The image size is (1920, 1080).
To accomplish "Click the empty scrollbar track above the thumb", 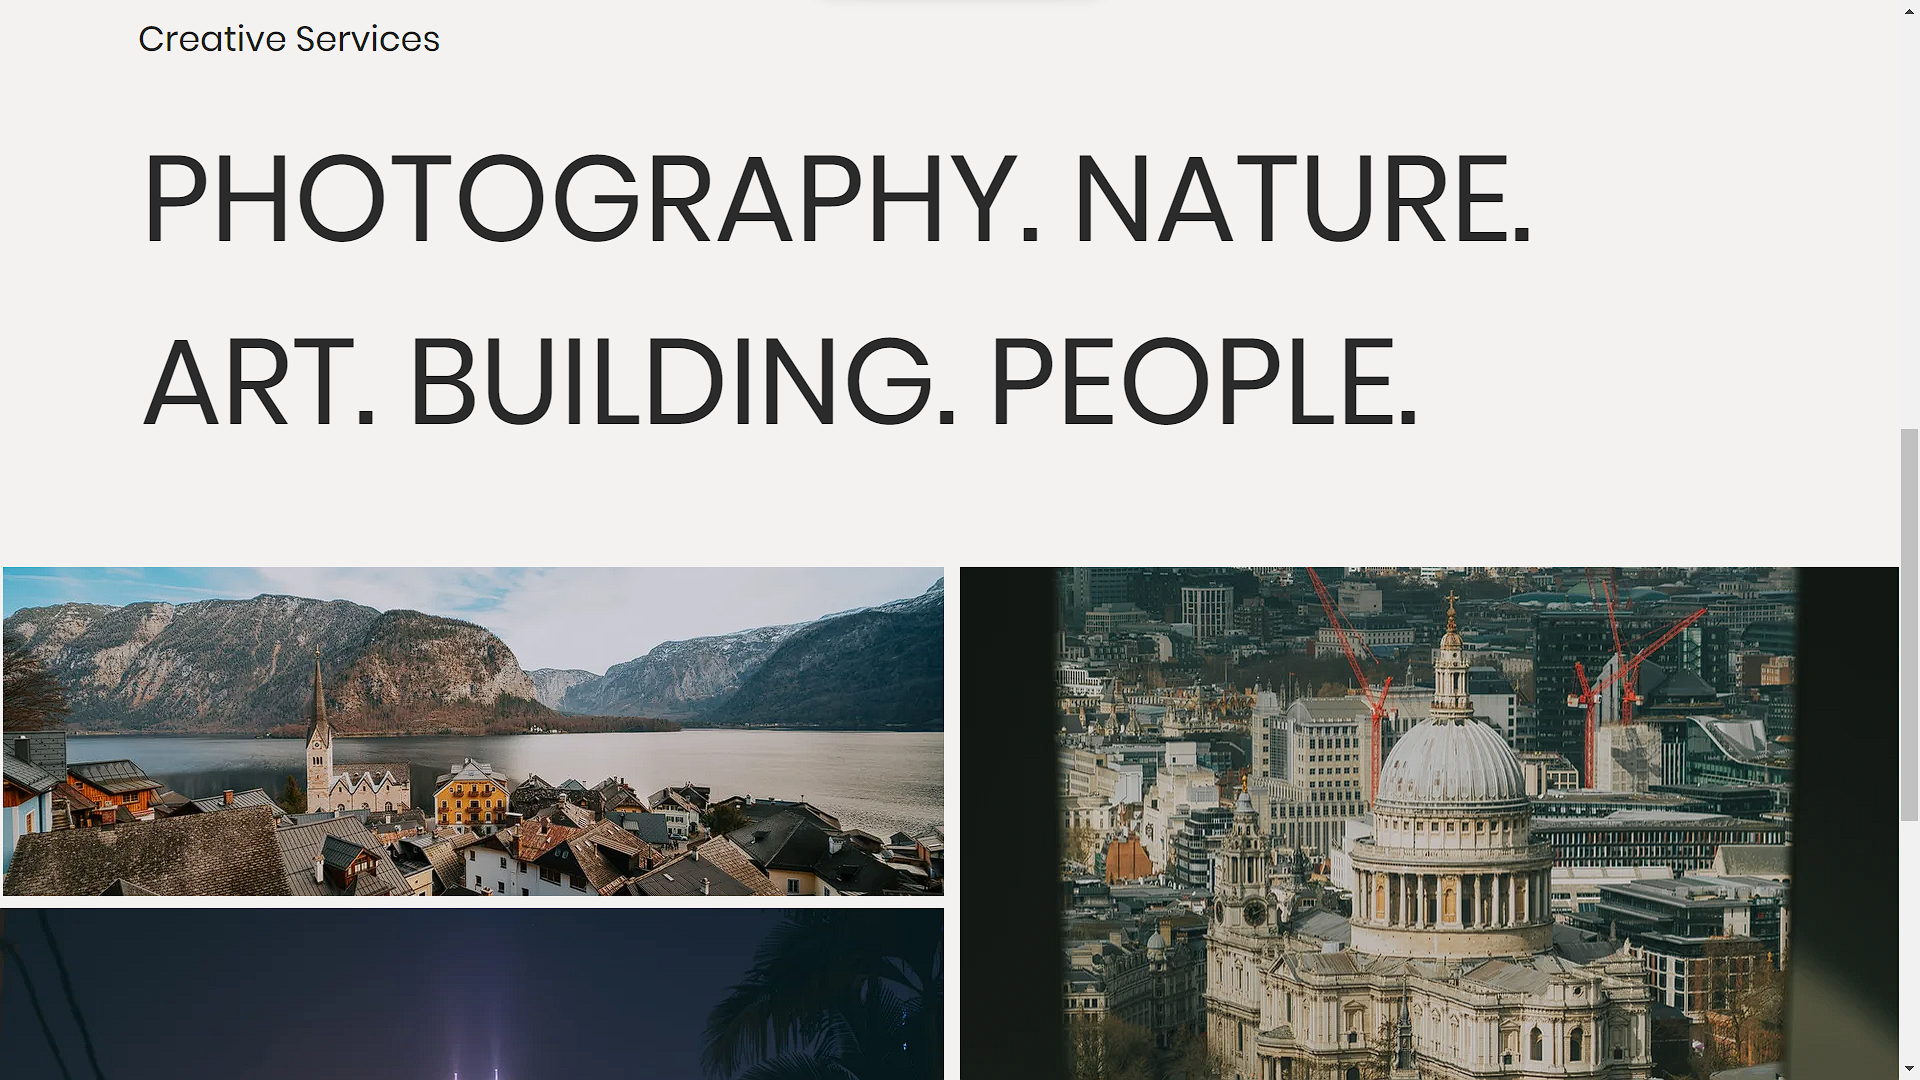I will (1909, 225).
